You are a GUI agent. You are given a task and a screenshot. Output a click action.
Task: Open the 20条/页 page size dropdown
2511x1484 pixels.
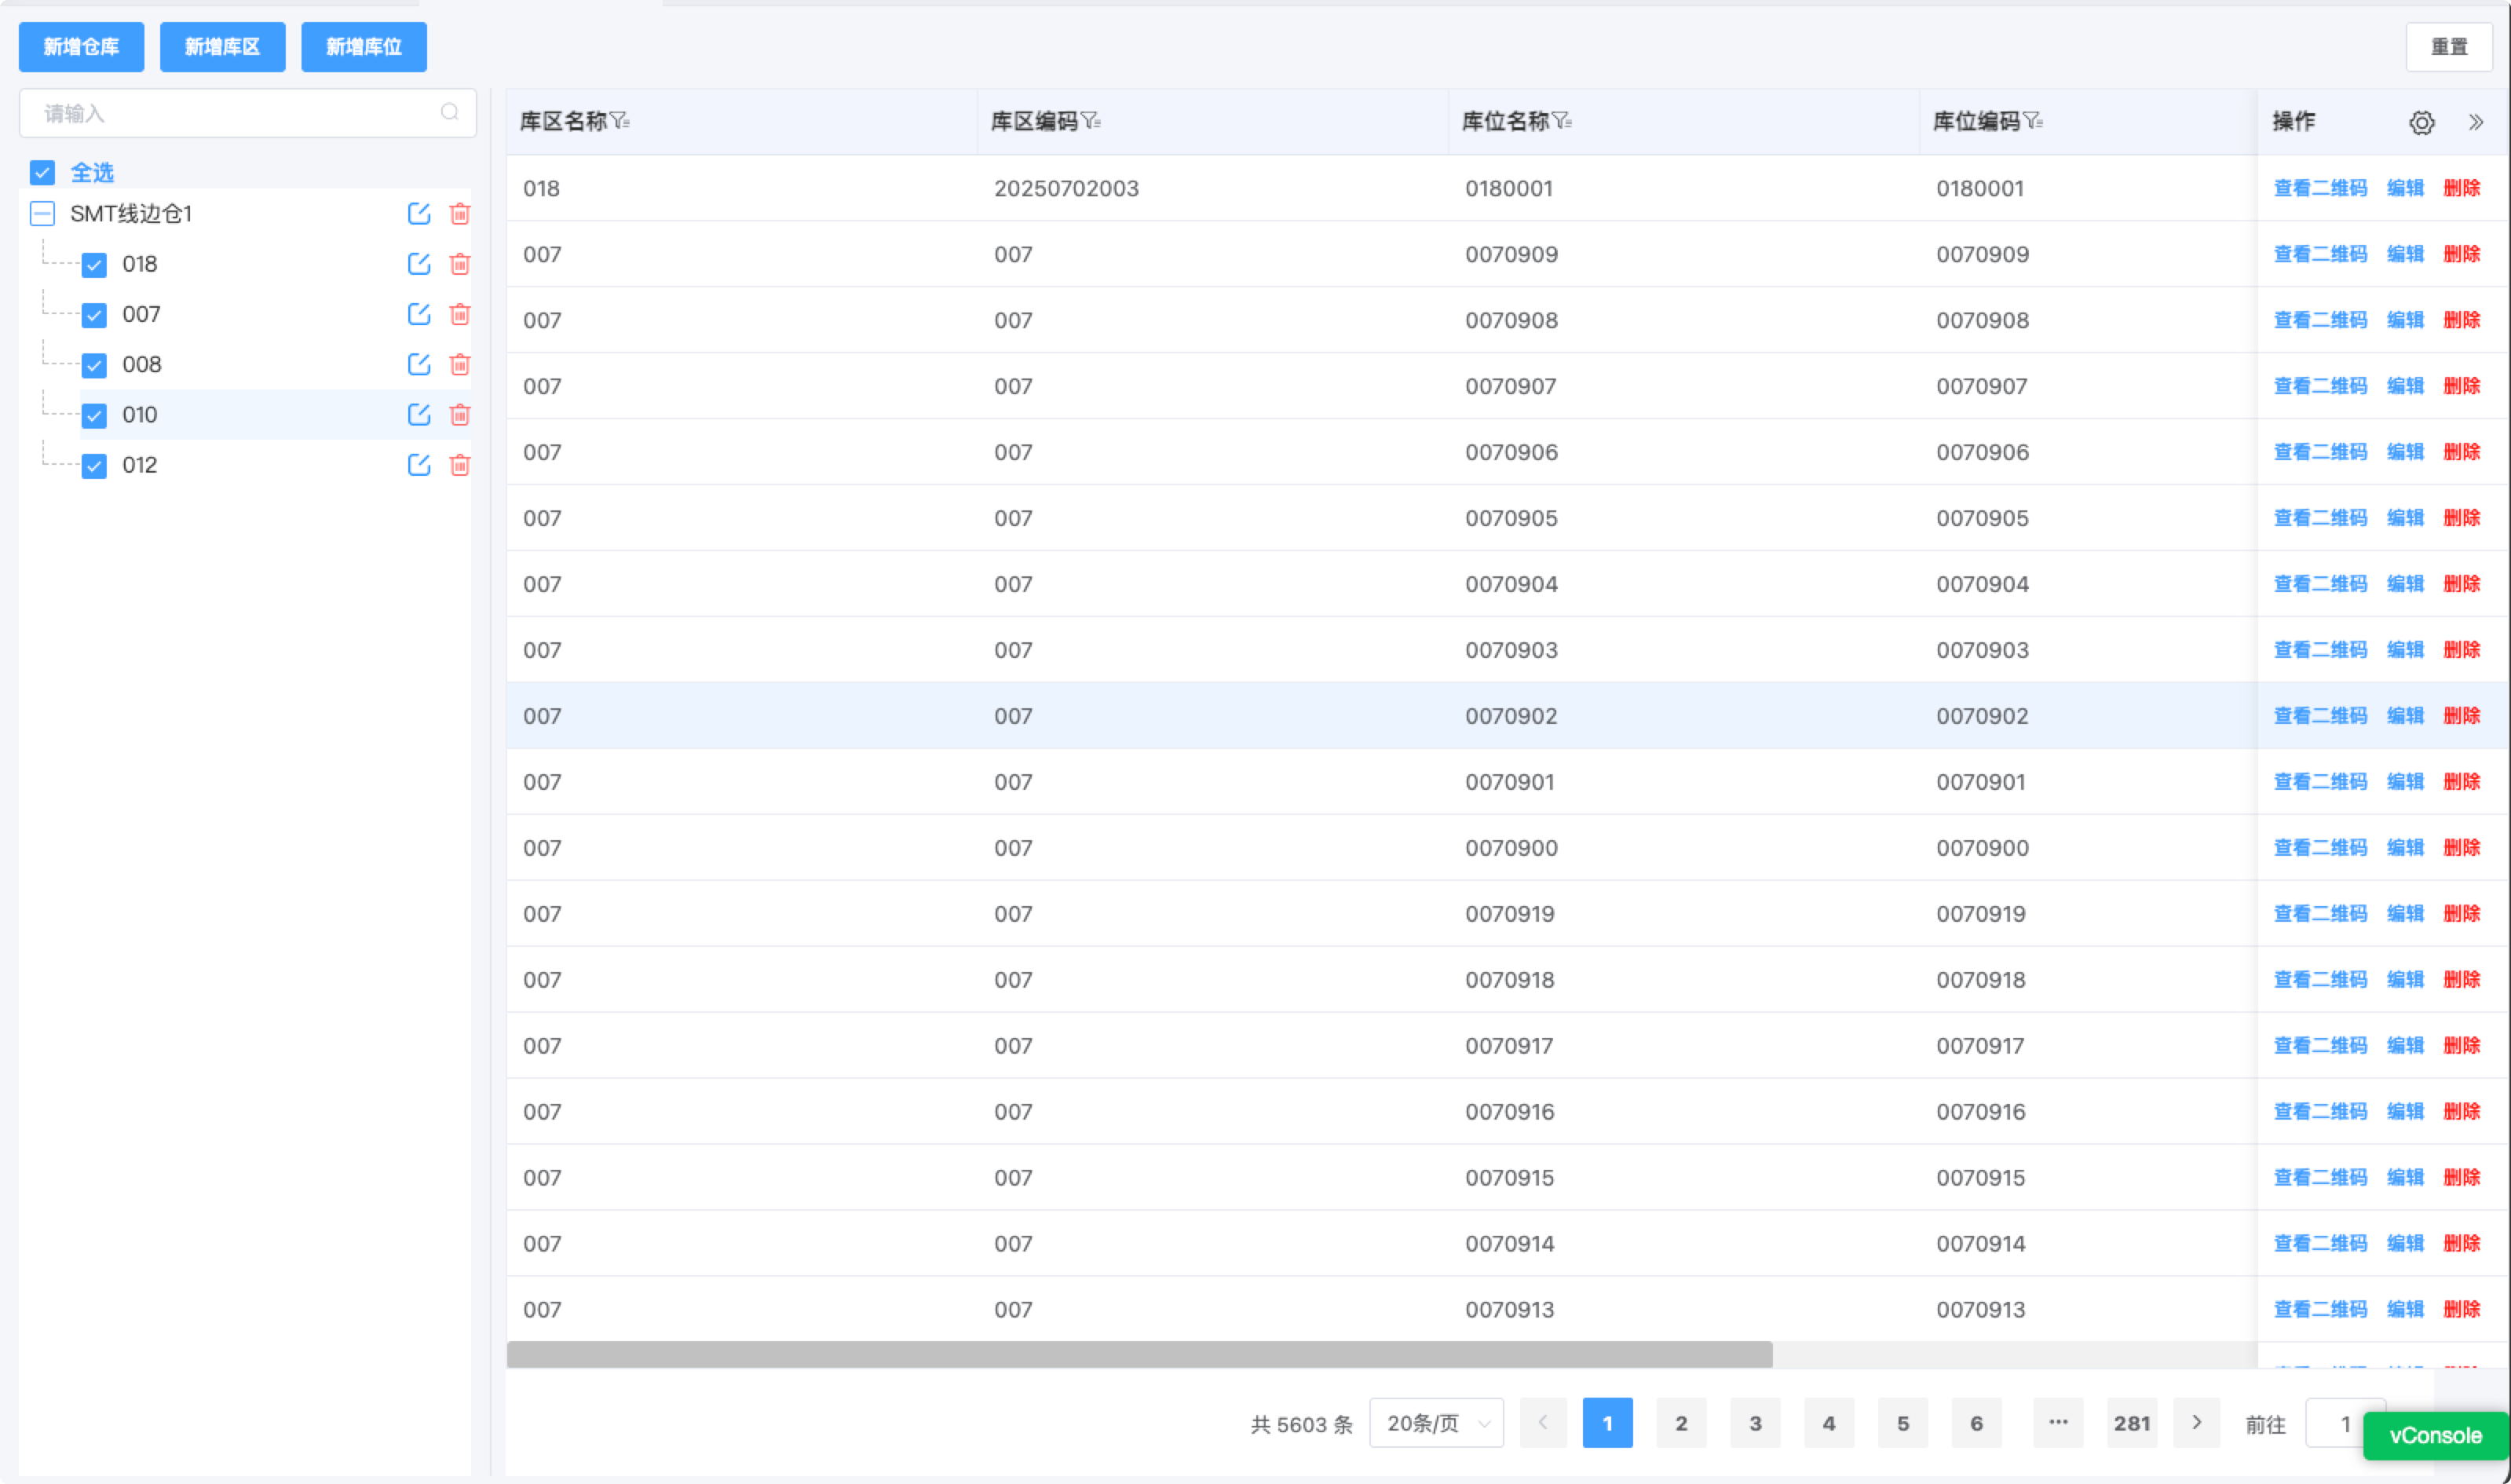(x=1436, y=1423)
